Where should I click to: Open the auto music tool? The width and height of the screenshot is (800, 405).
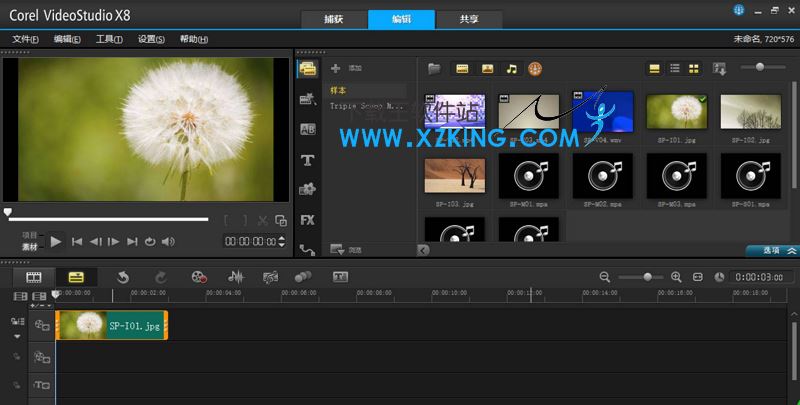pyautogui.click(x=270, y=277)
